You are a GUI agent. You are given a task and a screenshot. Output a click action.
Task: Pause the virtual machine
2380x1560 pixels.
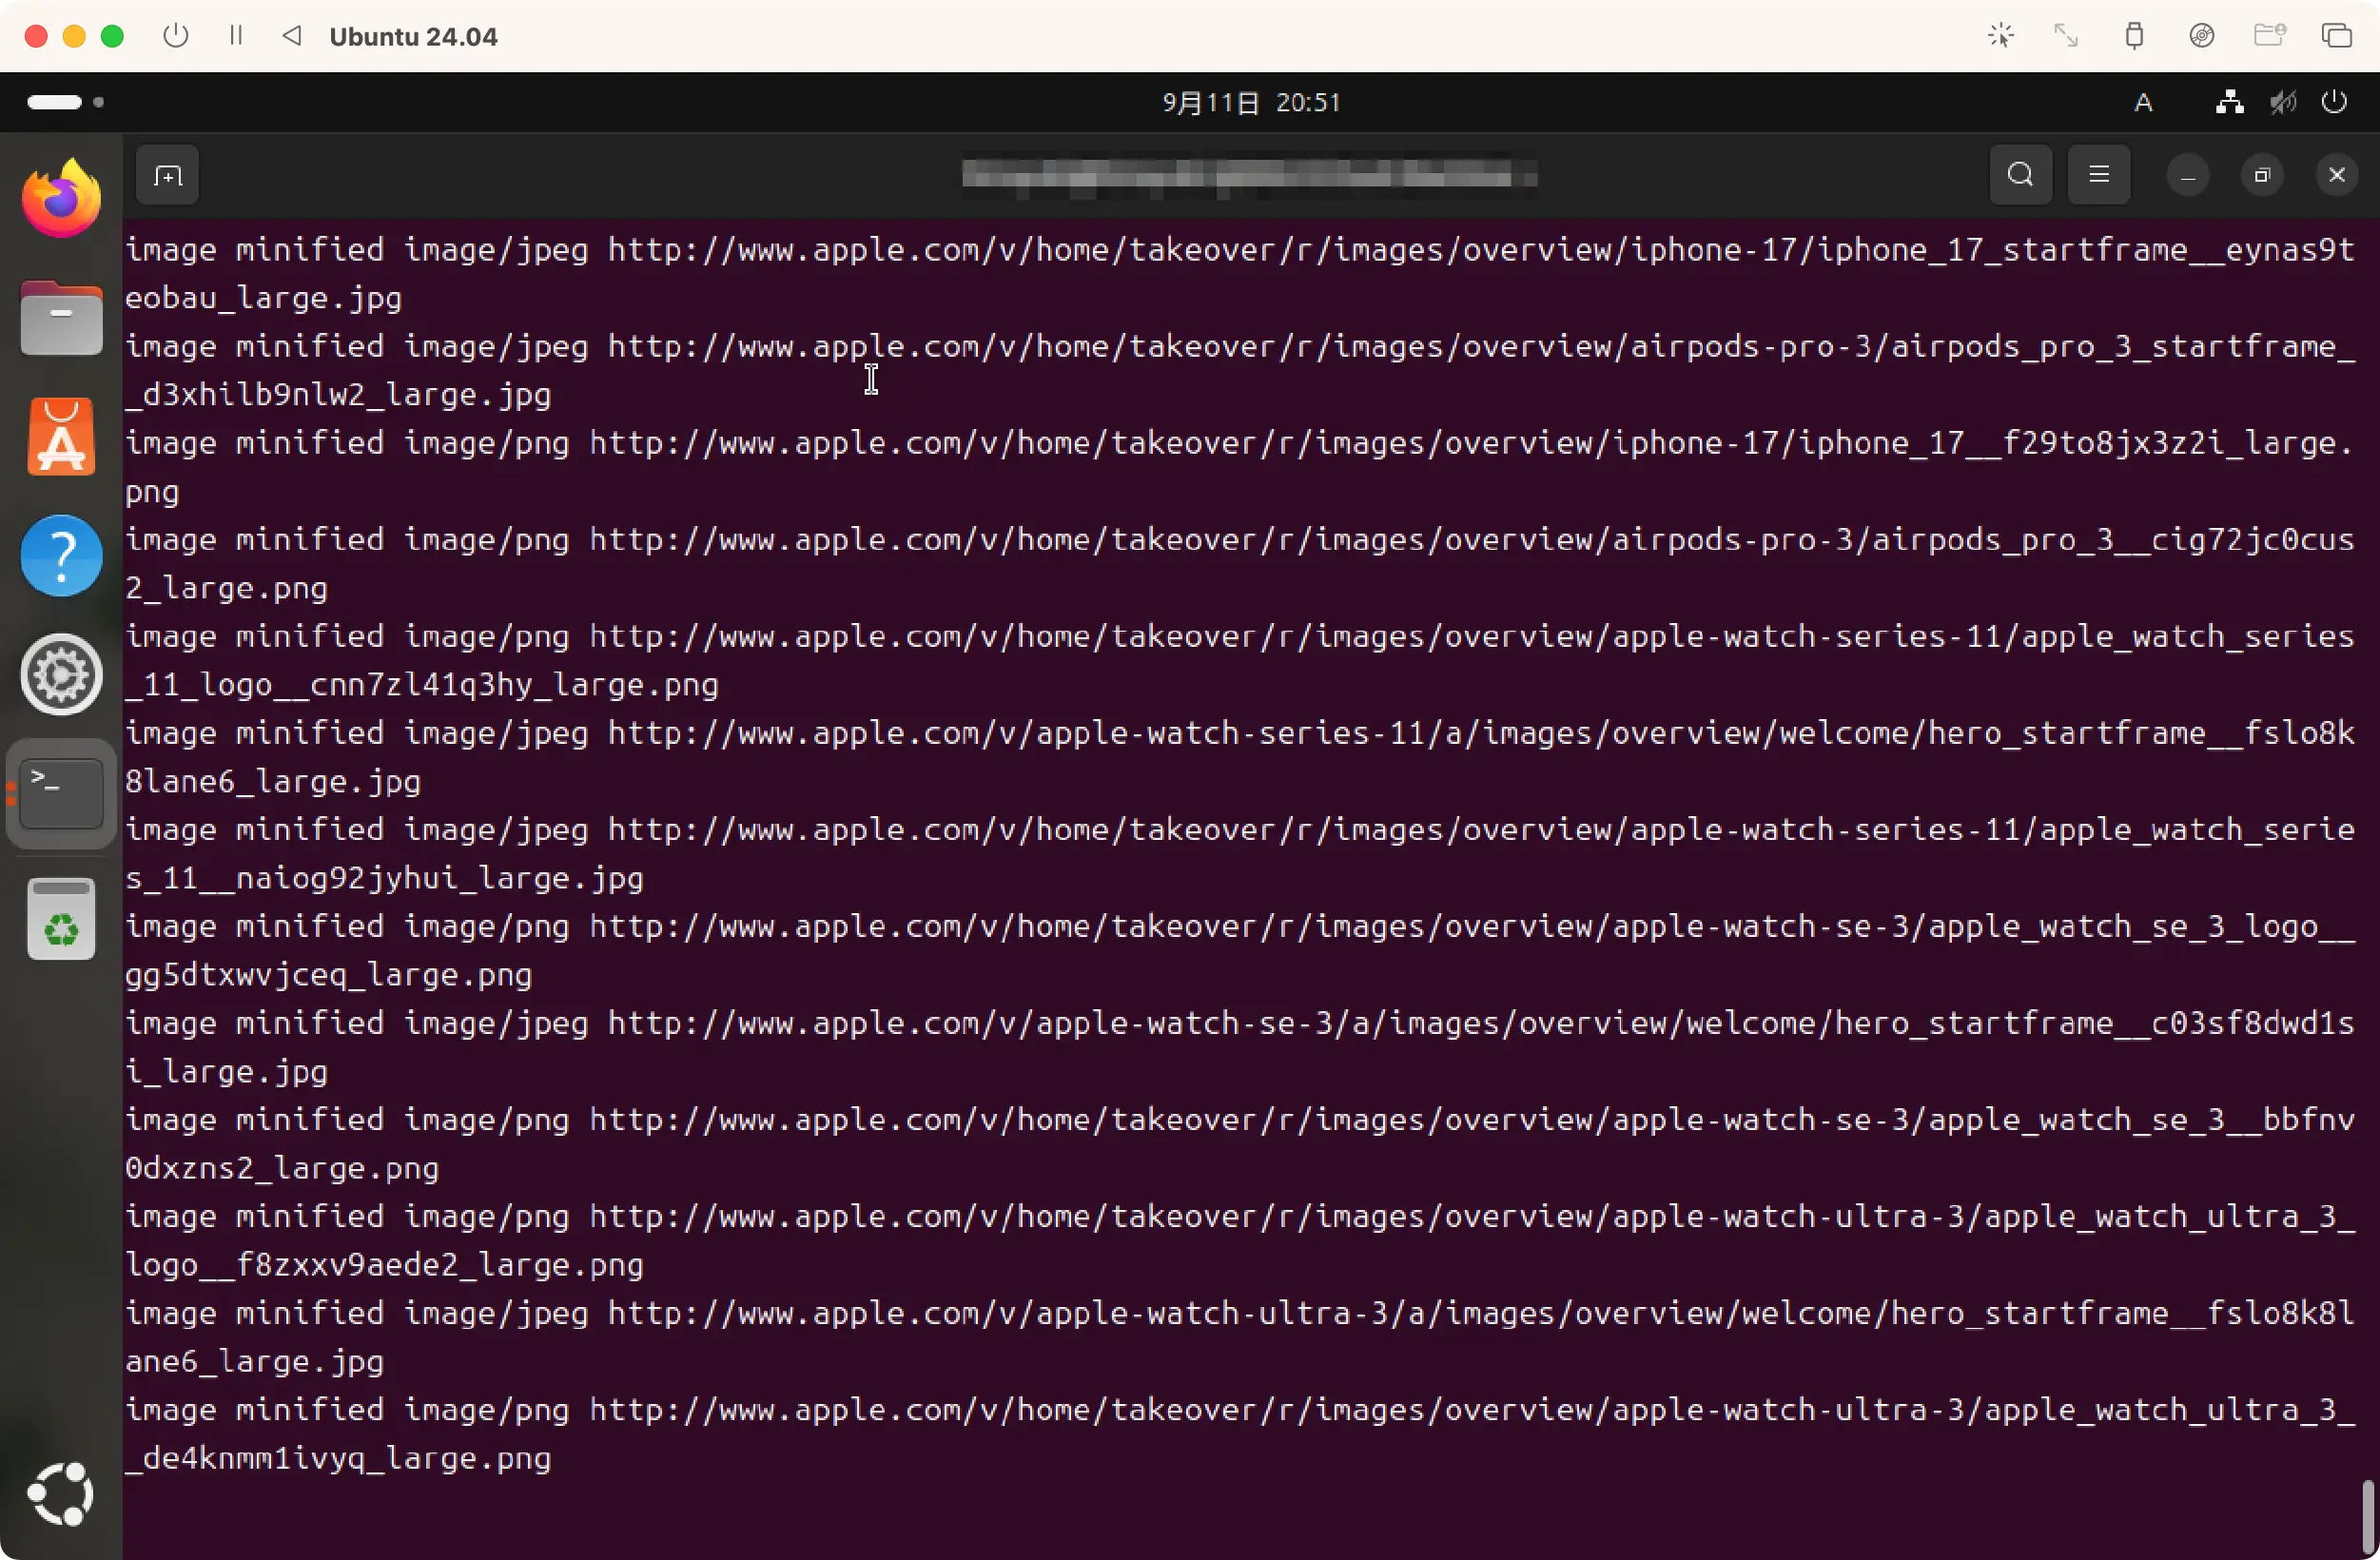[x=236, y=36]
